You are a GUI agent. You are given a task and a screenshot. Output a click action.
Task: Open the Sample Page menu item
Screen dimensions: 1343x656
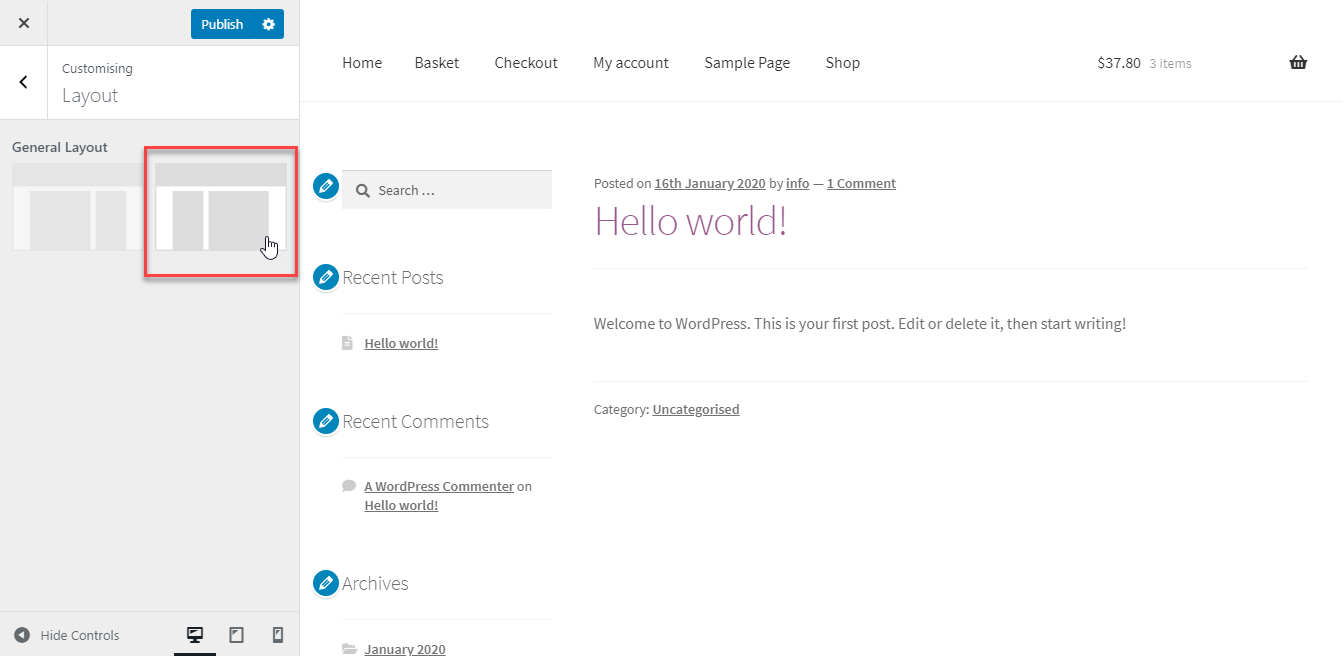coord(747,63)
